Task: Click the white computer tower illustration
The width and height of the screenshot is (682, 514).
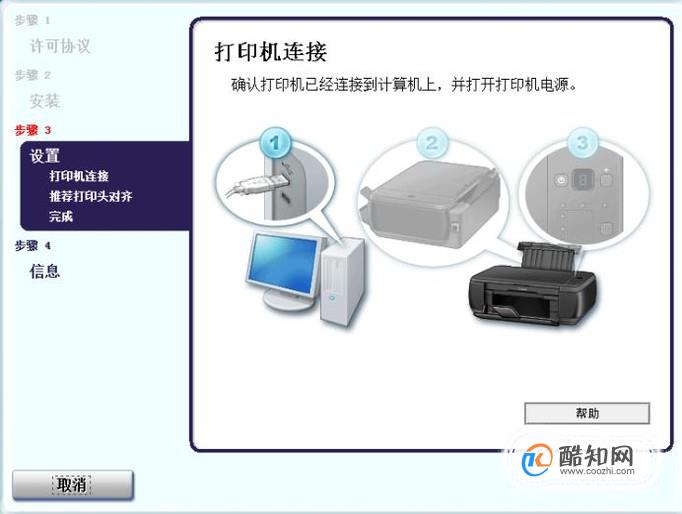Action: coord(342,283)
